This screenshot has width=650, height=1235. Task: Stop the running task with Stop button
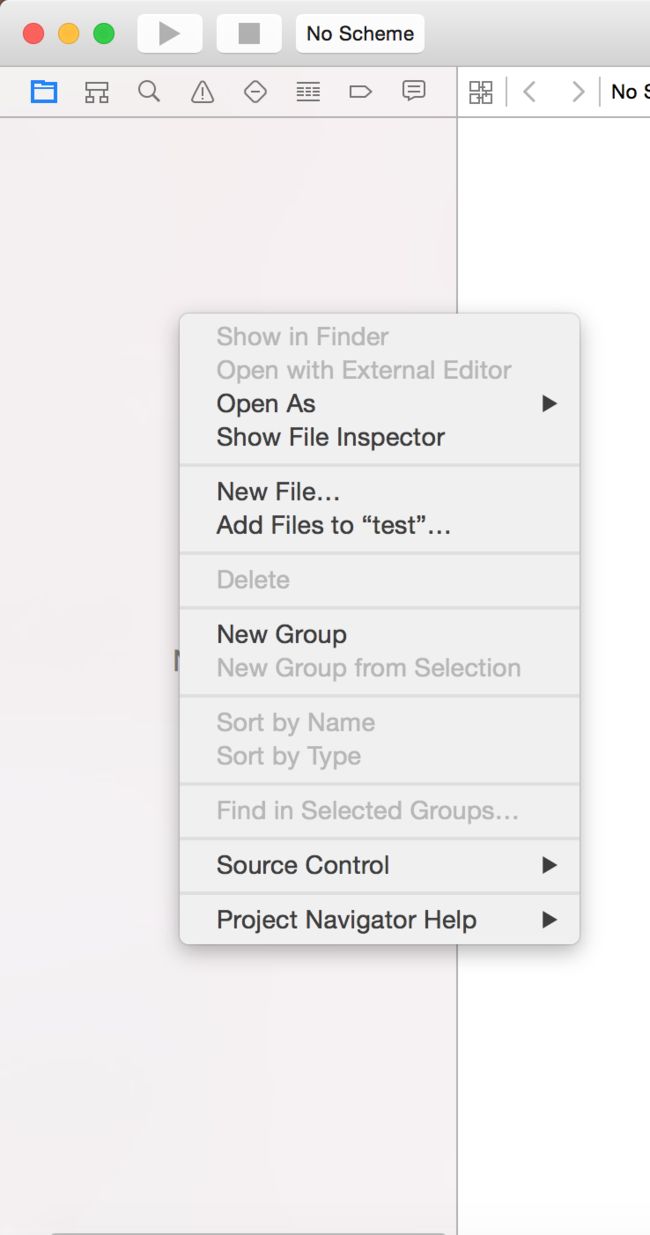coord(249,33)
